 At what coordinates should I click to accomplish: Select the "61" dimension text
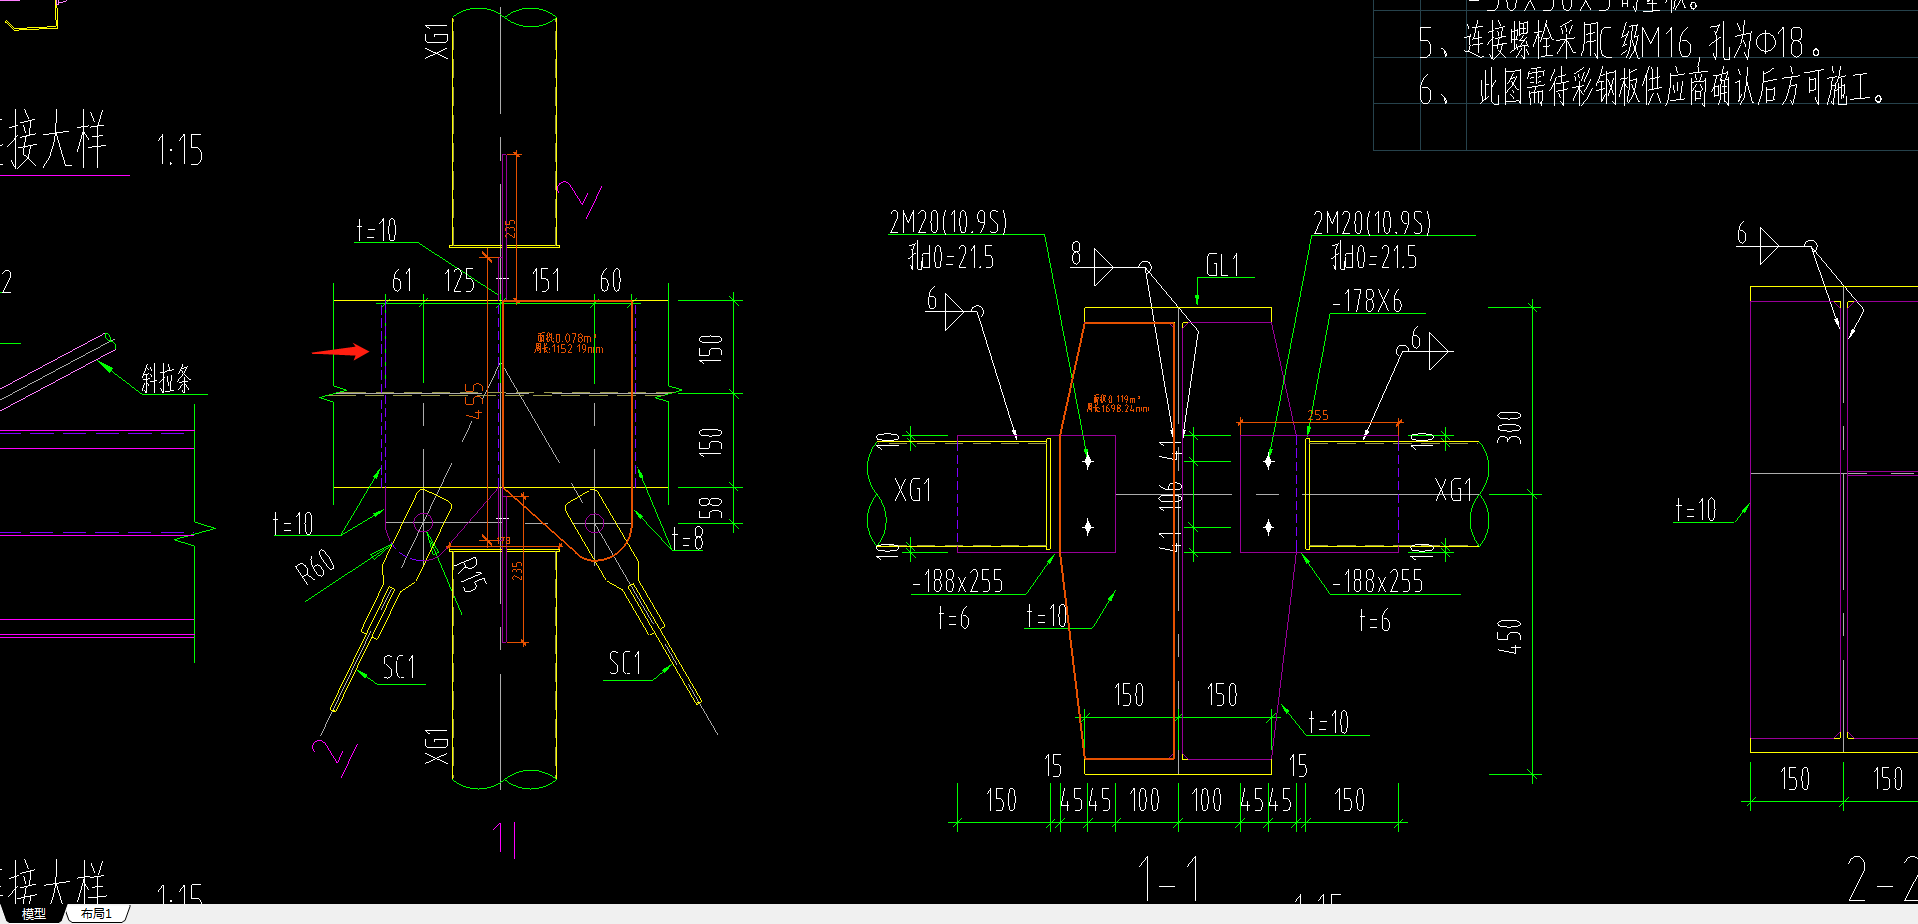click(x=402, y=281)
